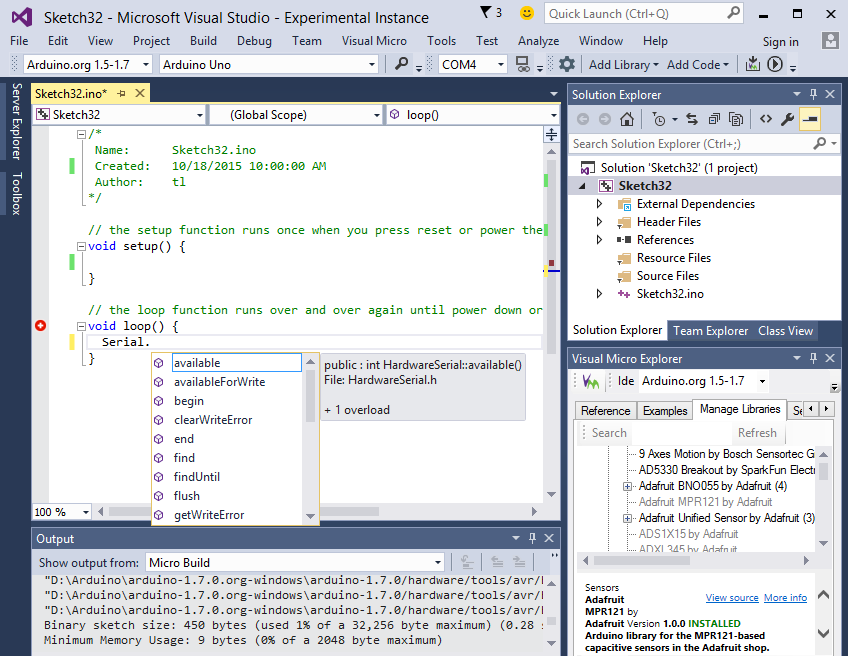Viewport: 848px width, 656px height.
Task: Click the last icon in the Output toolbar
Action: (x=519, y=562)
